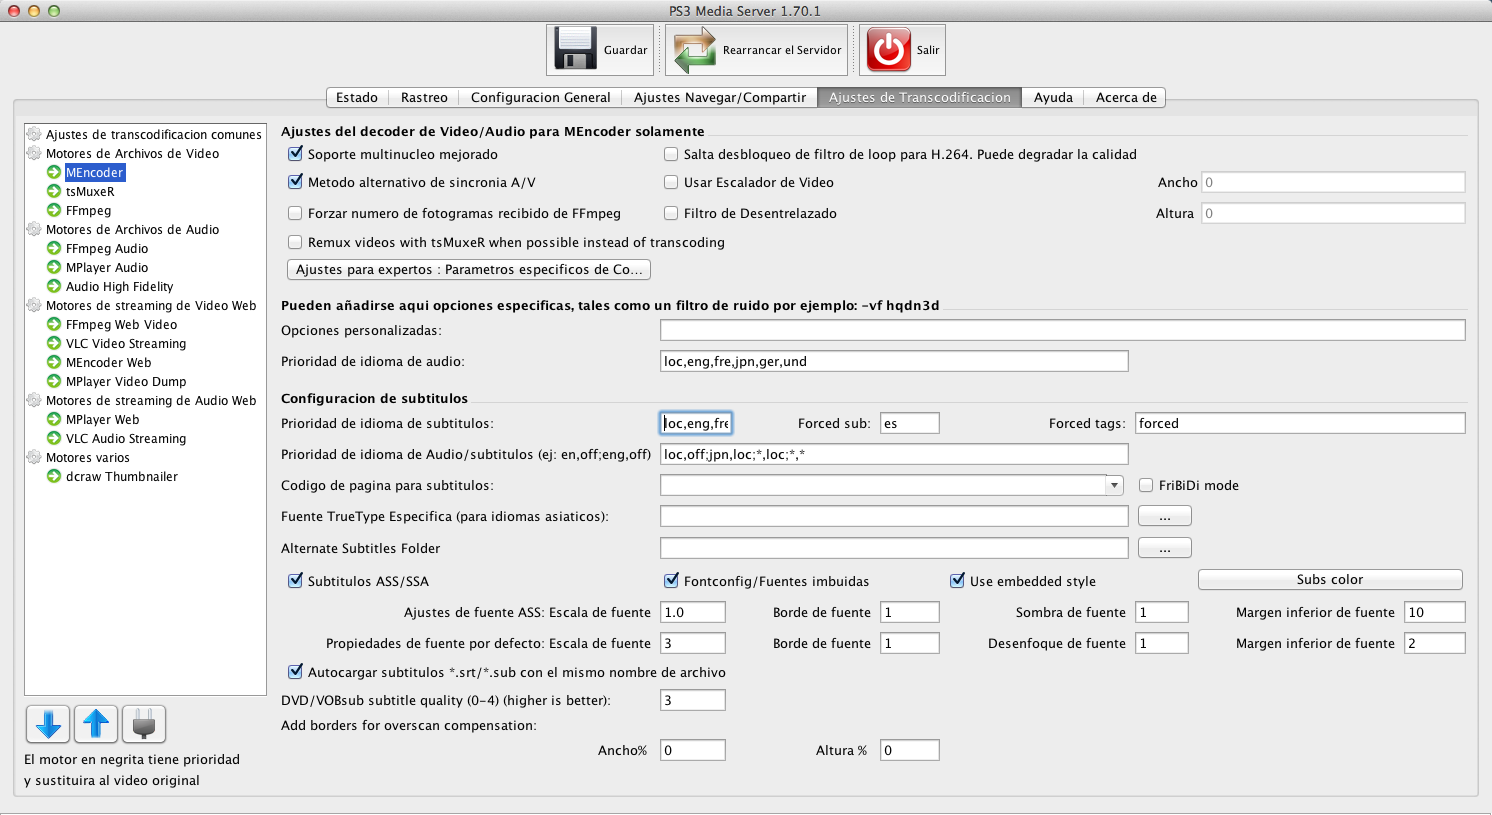The width and height of the screenshot is (1492, 815).
Task: Click green arrow icon beside dcraw Thumbnailer
Action: 55,476
